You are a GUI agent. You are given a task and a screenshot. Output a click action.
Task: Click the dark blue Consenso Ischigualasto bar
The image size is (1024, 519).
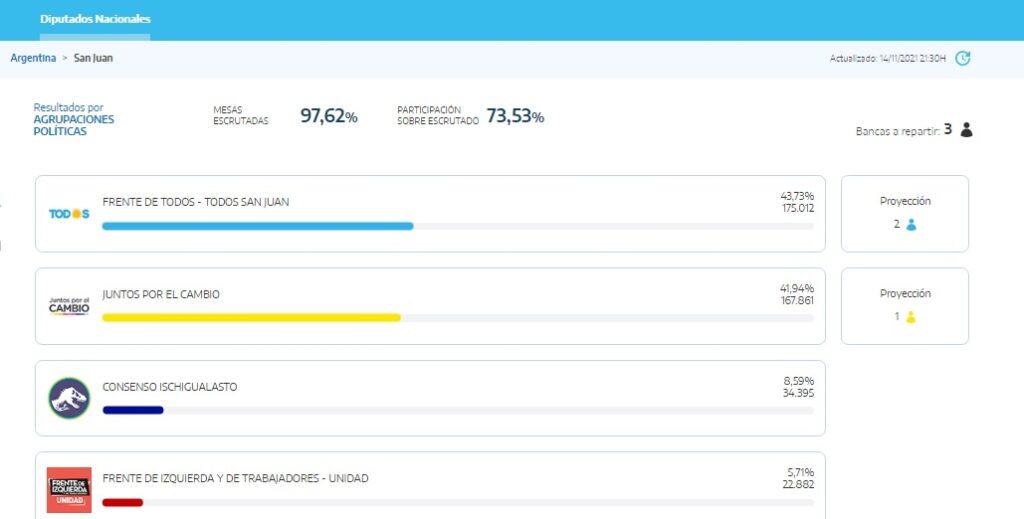click(x=133, y=411)
